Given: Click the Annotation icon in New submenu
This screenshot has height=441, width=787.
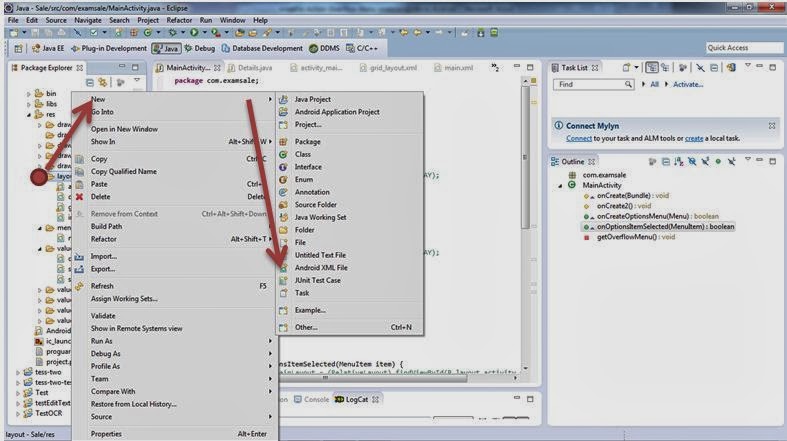Looking at the screenshot, I should pos(284,192).
